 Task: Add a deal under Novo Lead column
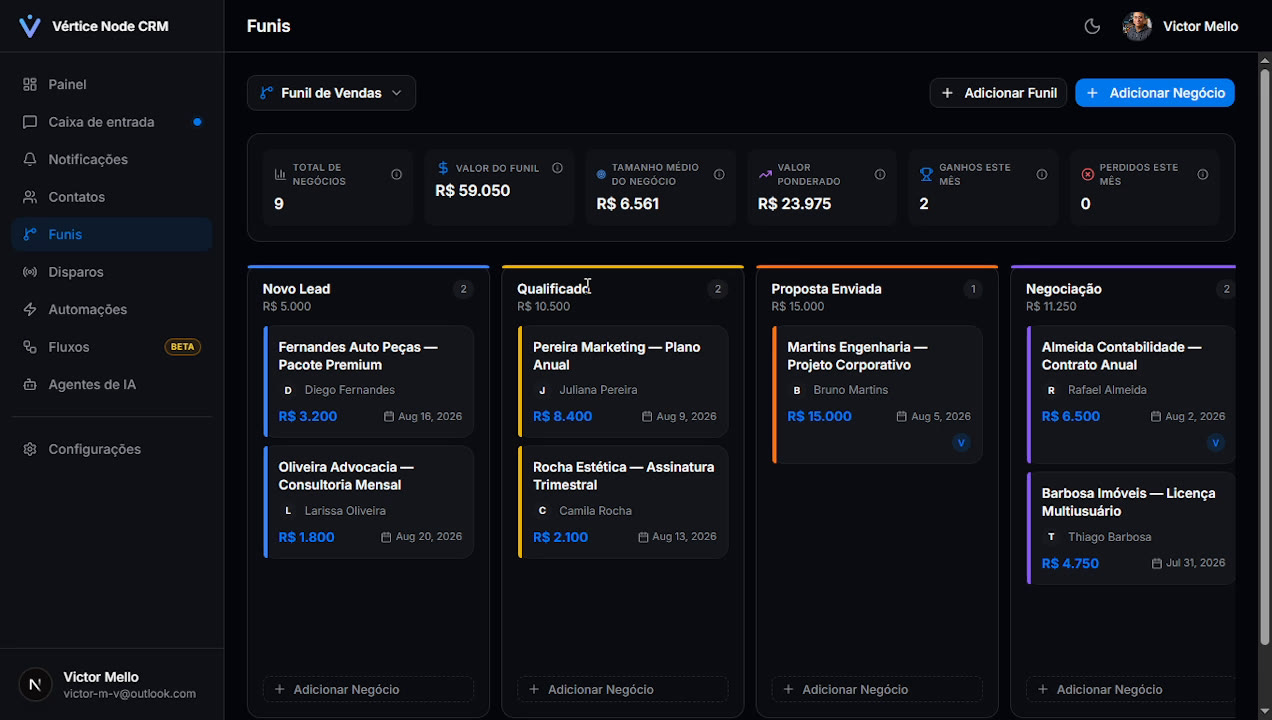[368, 689]
